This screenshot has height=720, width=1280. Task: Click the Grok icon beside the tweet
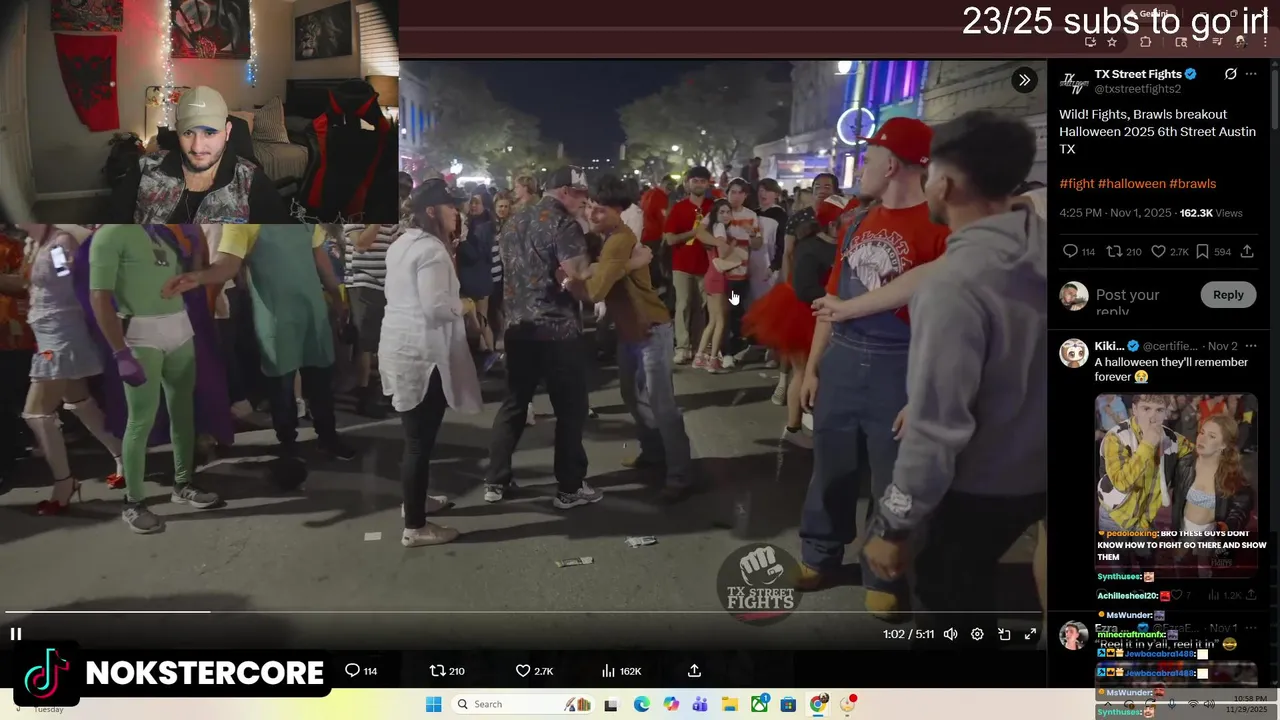pyautogui.click(x=1230, y=74)
